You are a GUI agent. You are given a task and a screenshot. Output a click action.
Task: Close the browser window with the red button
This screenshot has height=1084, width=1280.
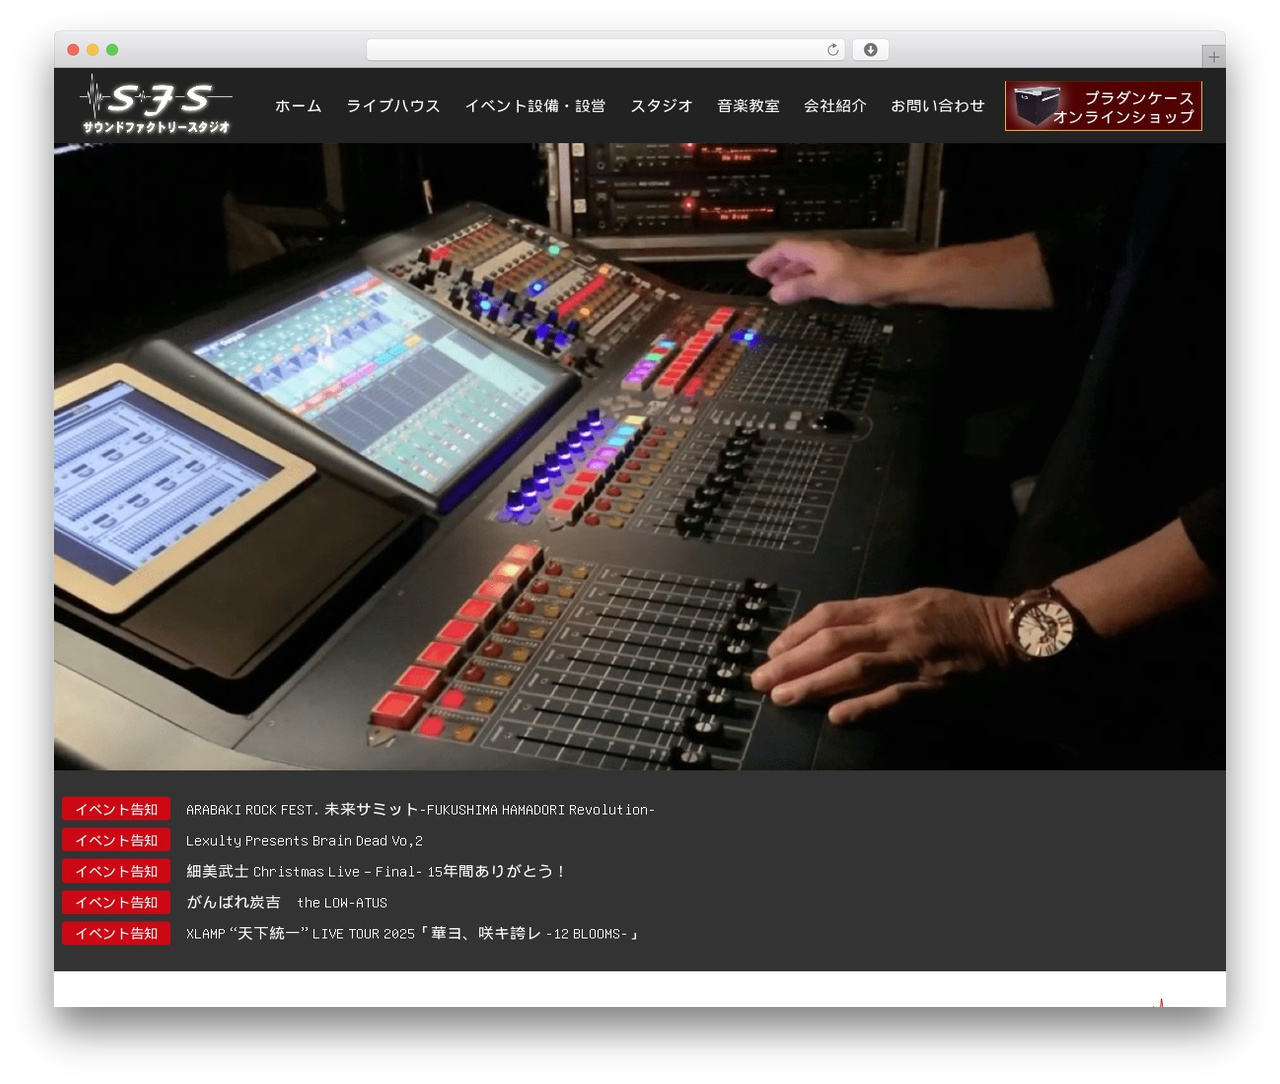click(73, 50)
